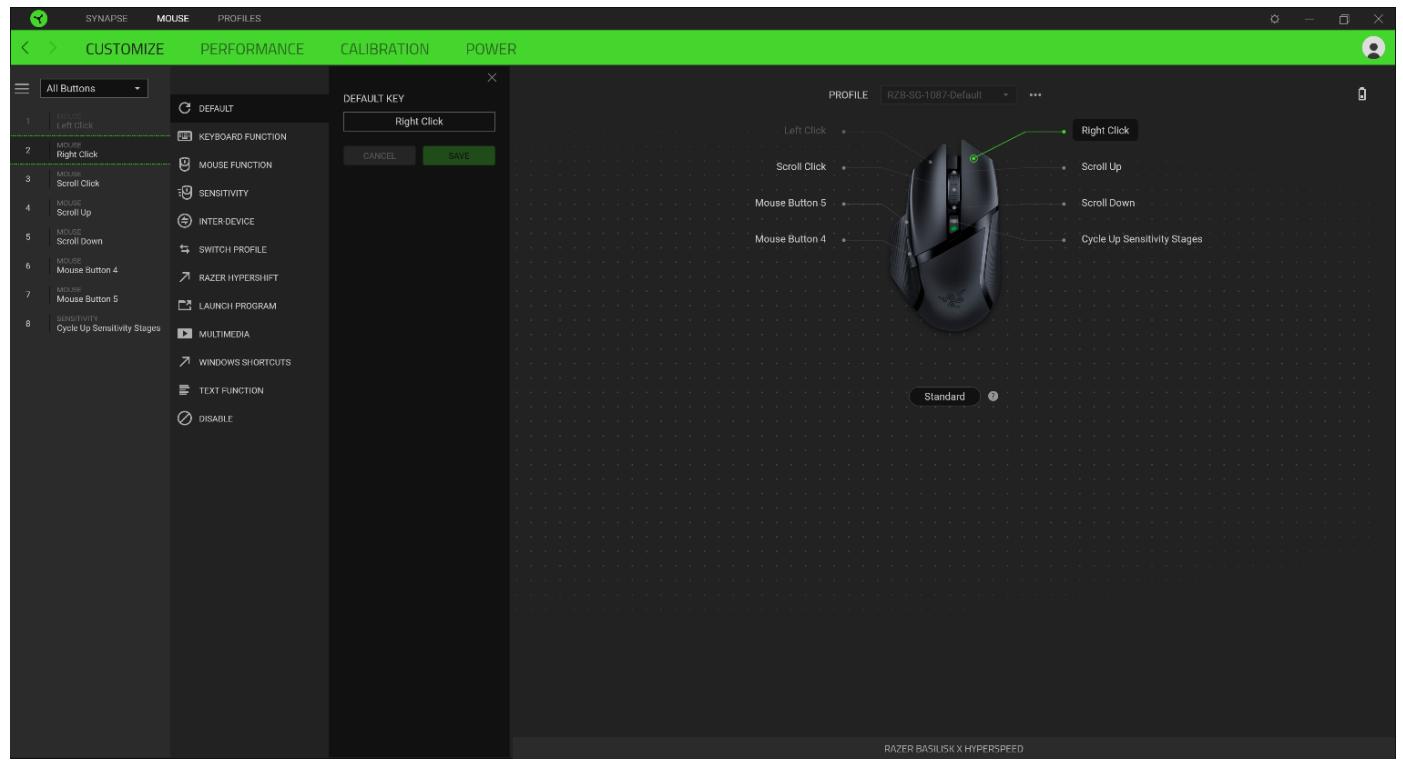Image resolution: width=1403 pixels, height=762 pixels.
Task: Click the Inter-Device icon
Action: point(184,220)
